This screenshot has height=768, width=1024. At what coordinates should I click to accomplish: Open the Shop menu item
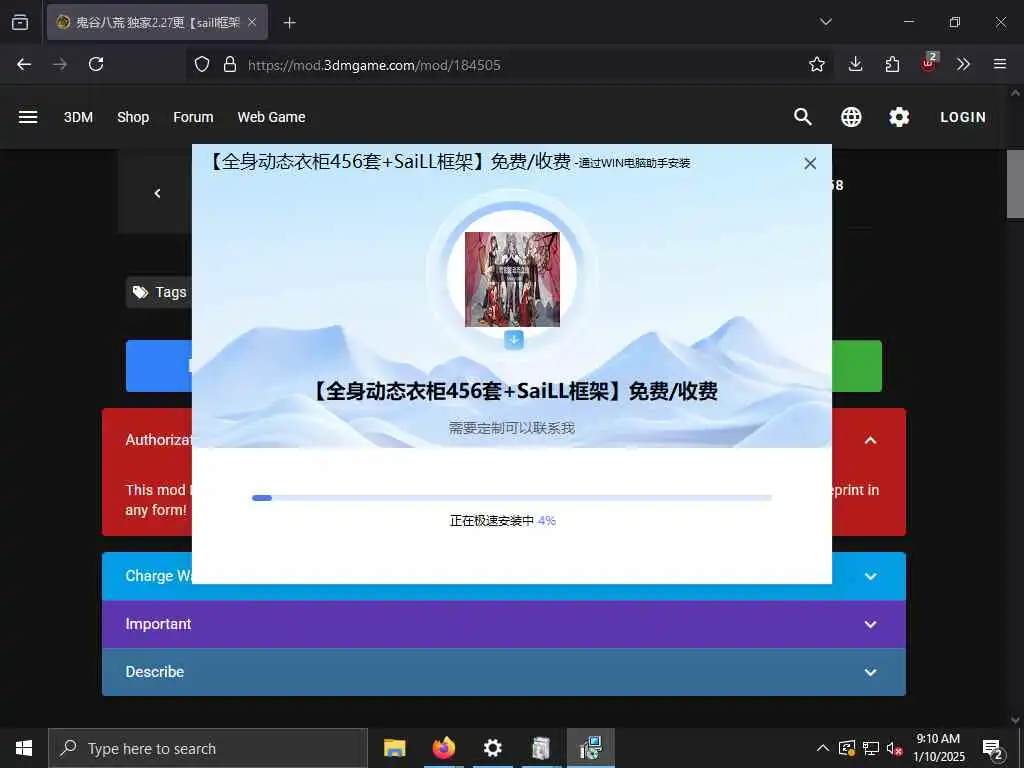pos(133,117)
